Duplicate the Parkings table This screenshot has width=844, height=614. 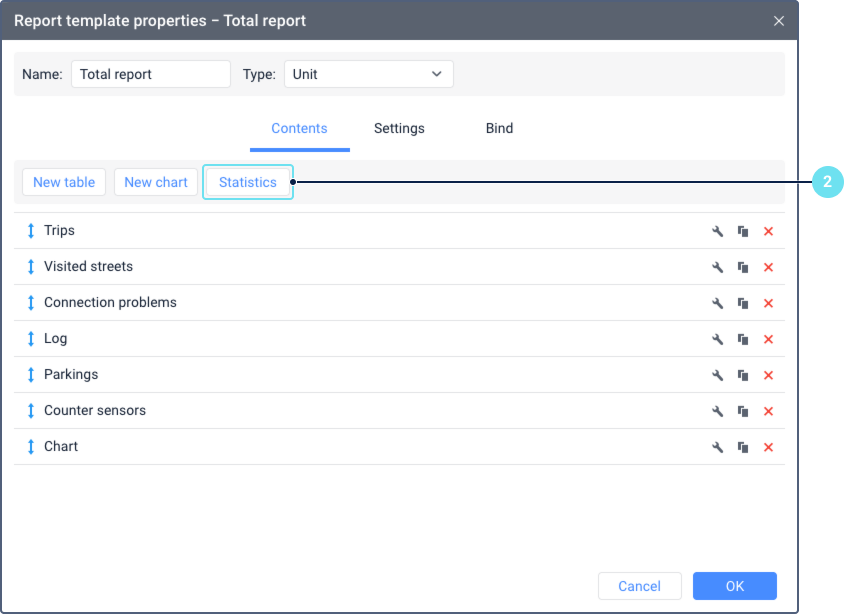pos(743,375)
